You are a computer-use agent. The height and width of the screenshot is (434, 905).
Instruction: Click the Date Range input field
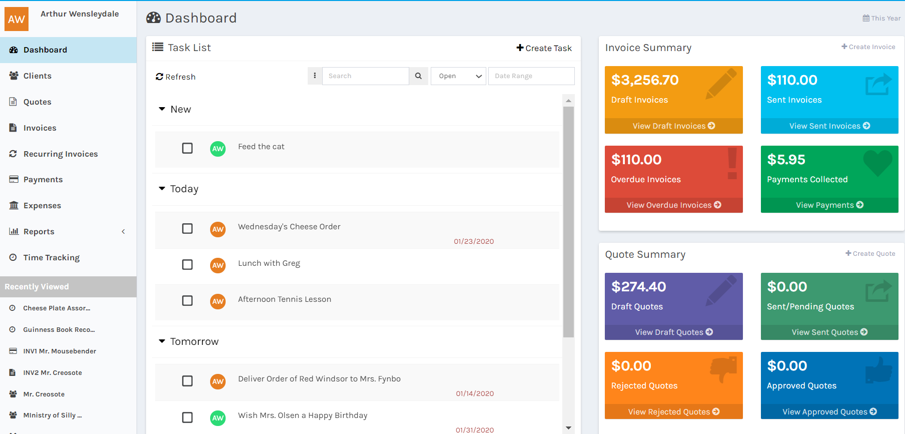tap(531, 76)
